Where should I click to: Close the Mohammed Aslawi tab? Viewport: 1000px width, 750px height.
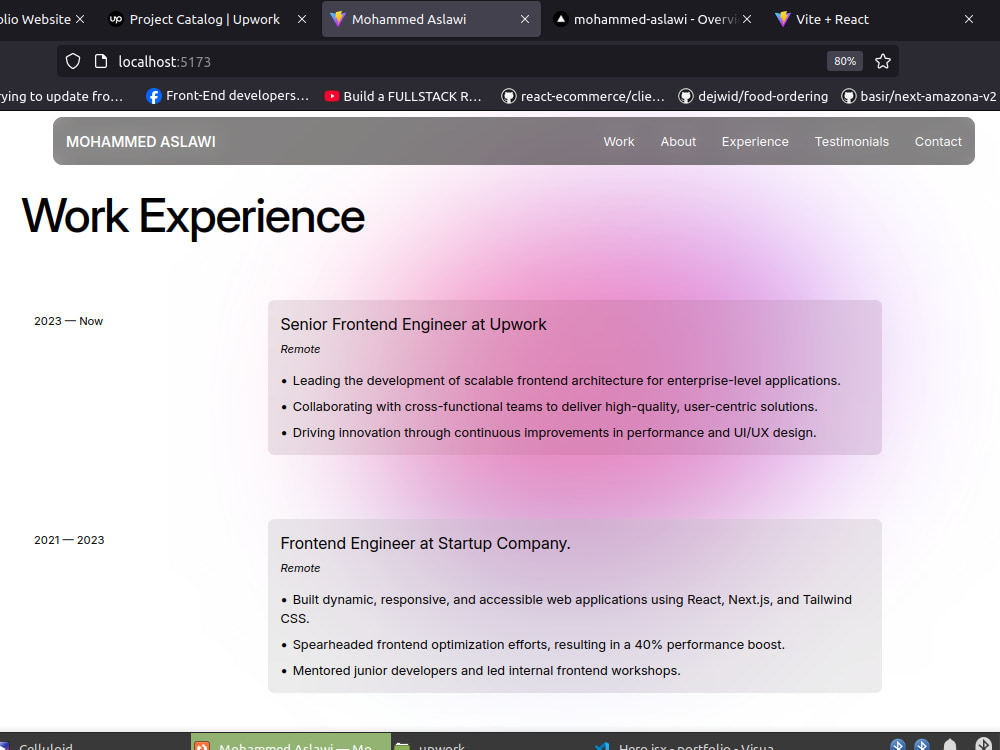(x=525, y=19)
